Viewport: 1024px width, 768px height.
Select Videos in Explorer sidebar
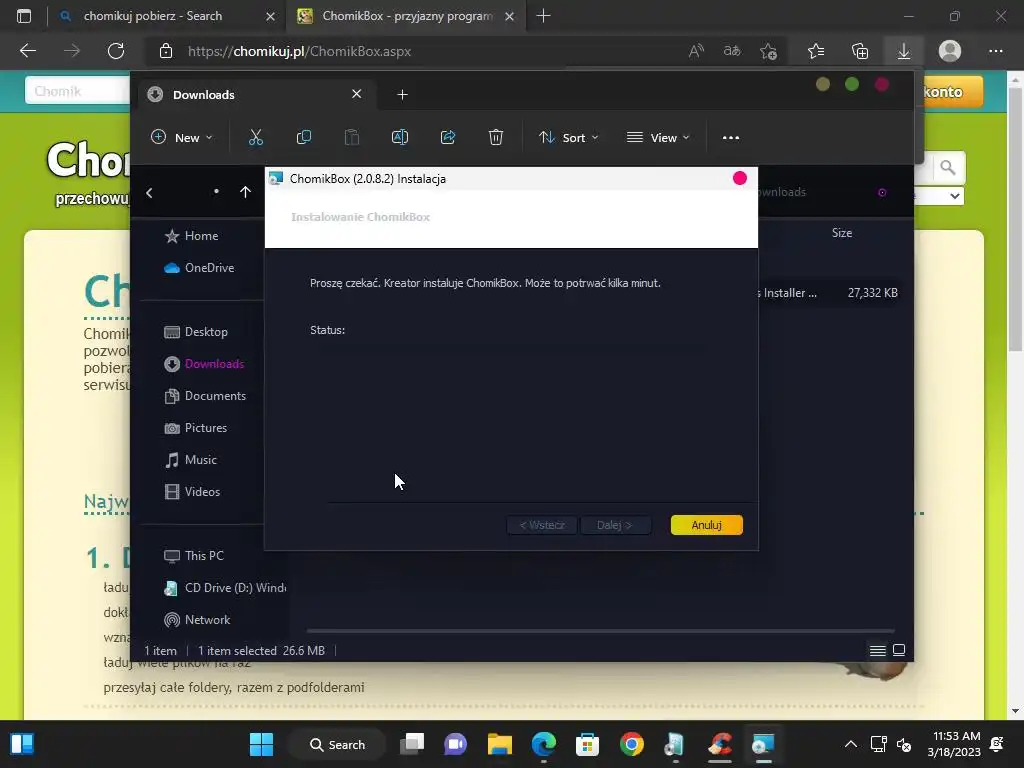point(192,492)
